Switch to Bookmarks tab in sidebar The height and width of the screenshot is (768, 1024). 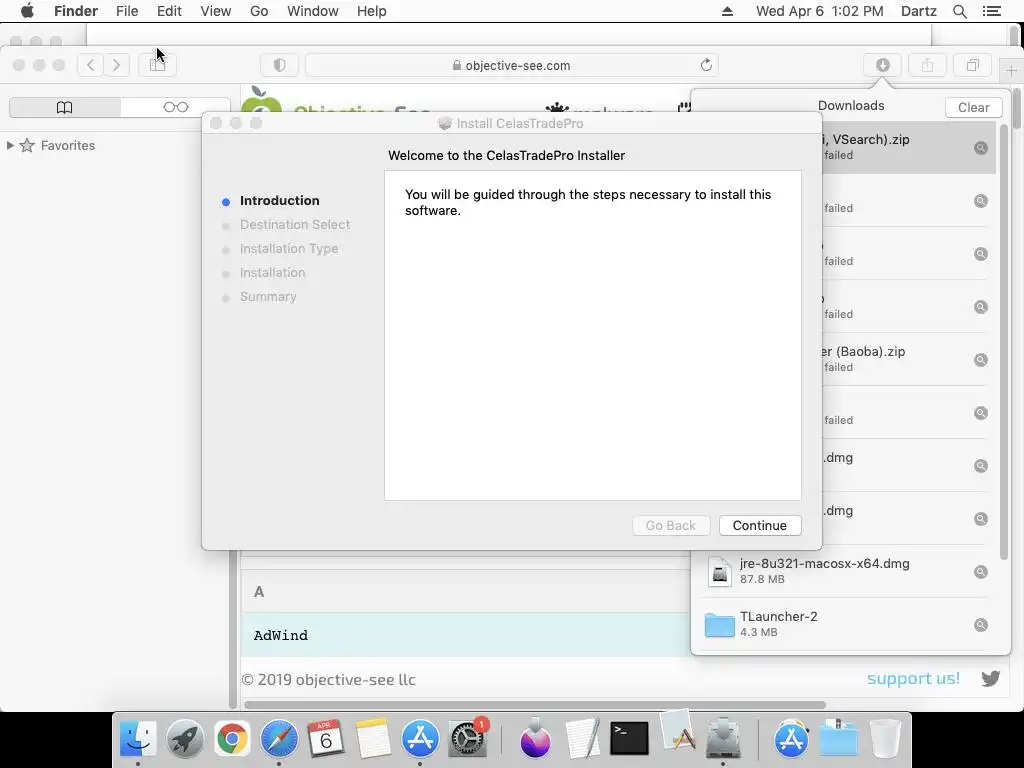pyautogui.click(x=65, y=107)
